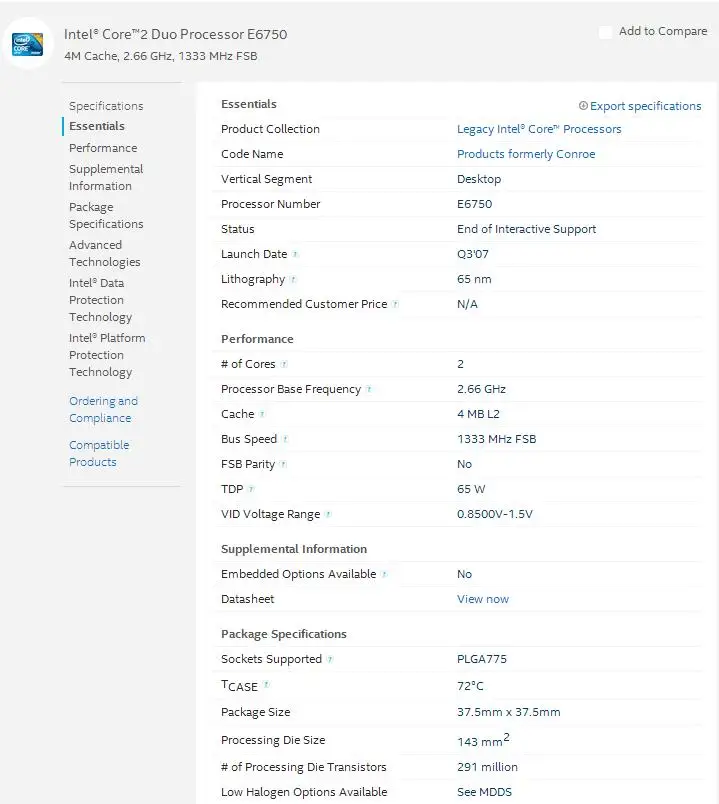Viewport: 719px width, 804px height.
Task: Check the Add to Compare box
Action: 605,32
